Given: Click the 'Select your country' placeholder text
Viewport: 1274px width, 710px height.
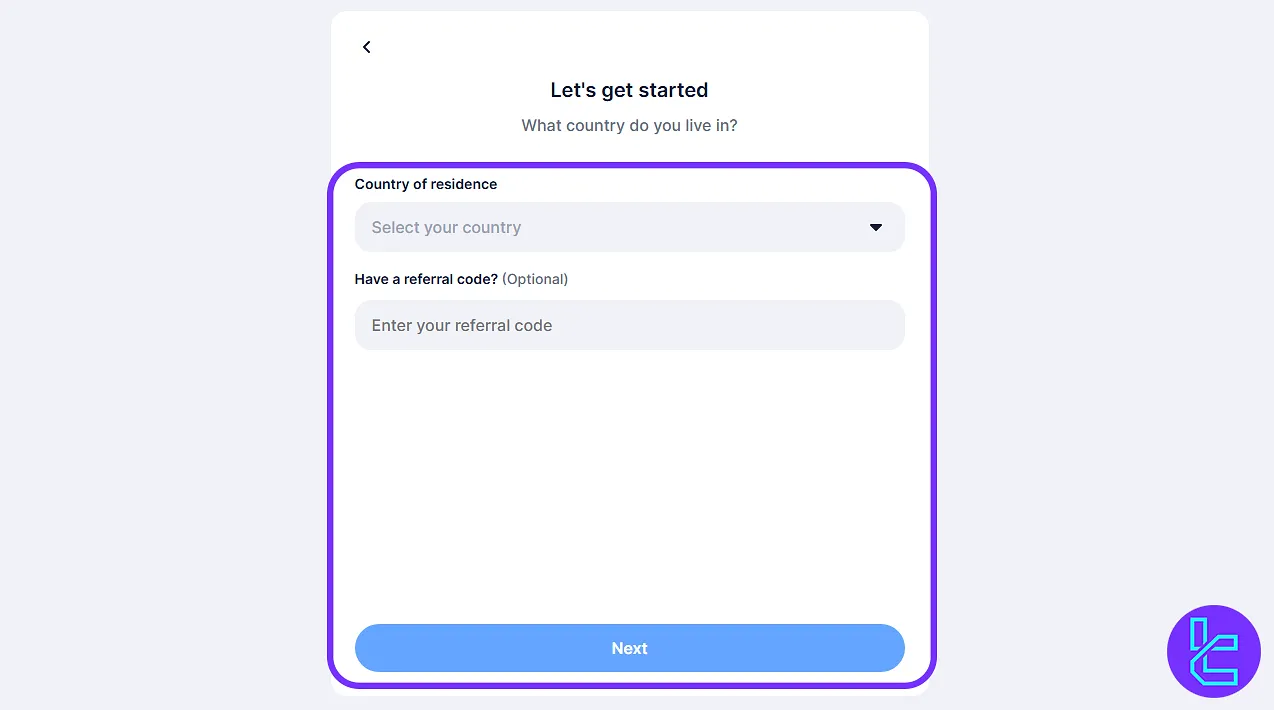Looking at the screenshot, I should pos(446,227).
